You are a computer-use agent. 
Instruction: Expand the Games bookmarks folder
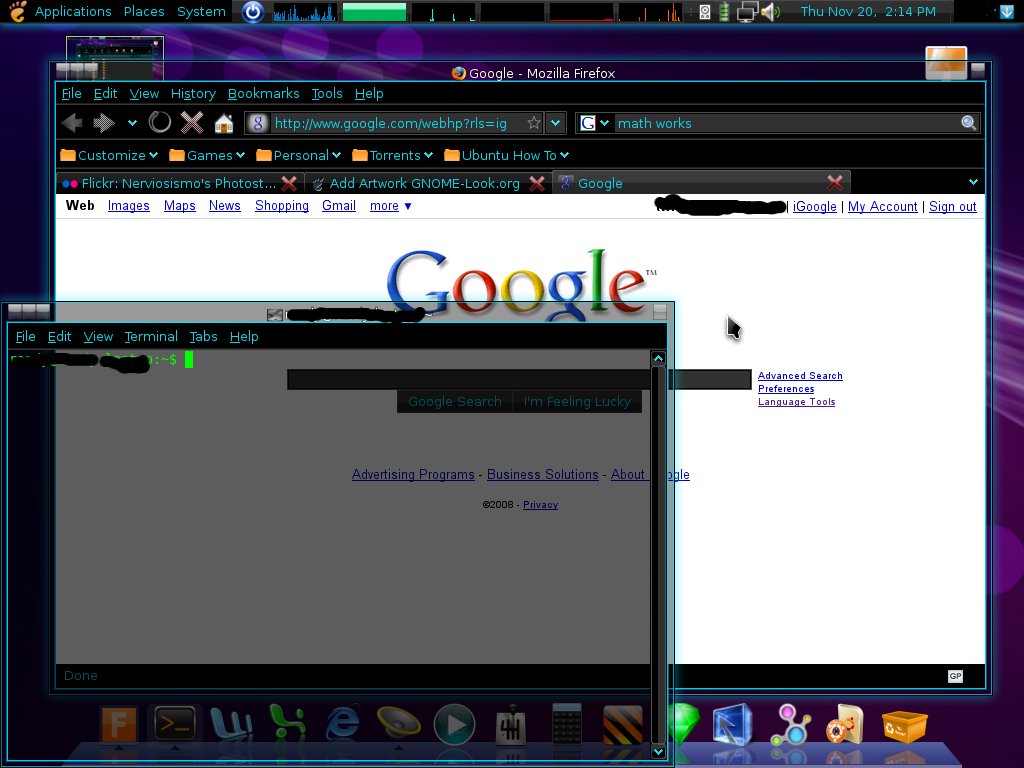pos(207,155)
